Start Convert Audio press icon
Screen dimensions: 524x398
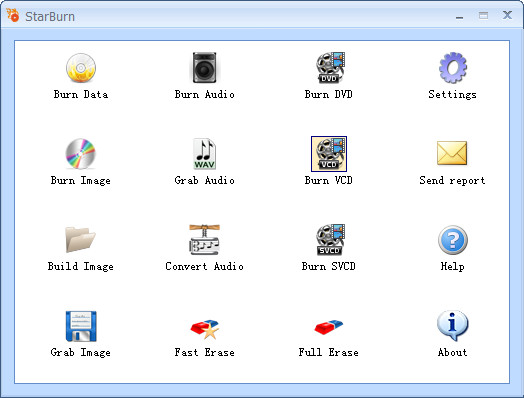click(x=205, y=239)
